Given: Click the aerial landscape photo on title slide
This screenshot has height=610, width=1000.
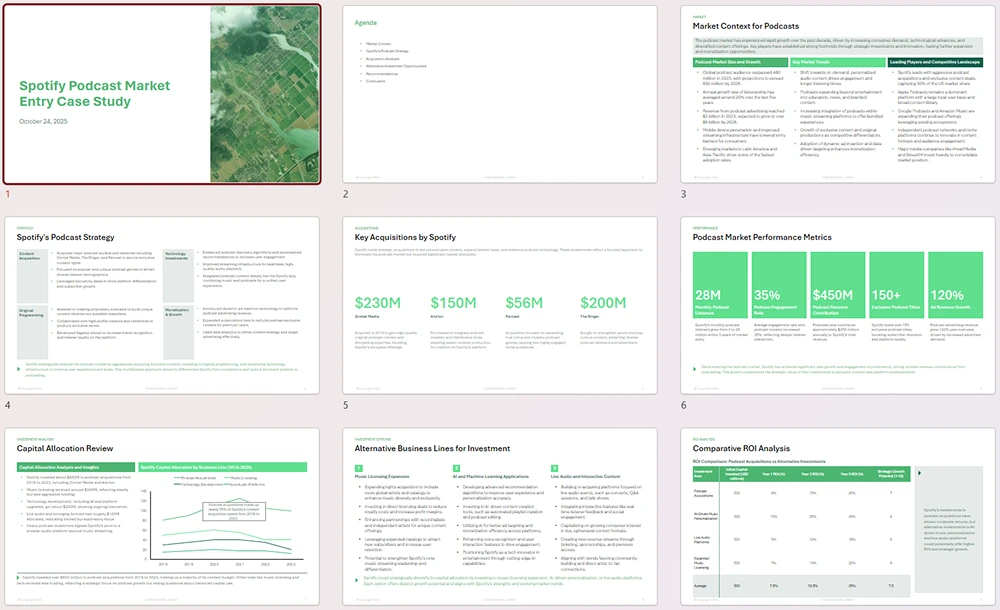Looking at the screenshot, I should [x=264, y=95].
